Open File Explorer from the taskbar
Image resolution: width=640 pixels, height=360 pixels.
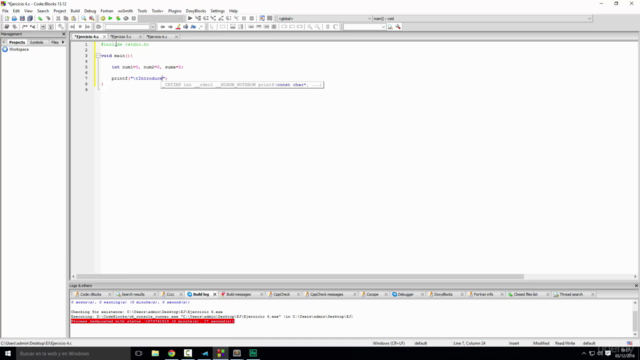155,353
